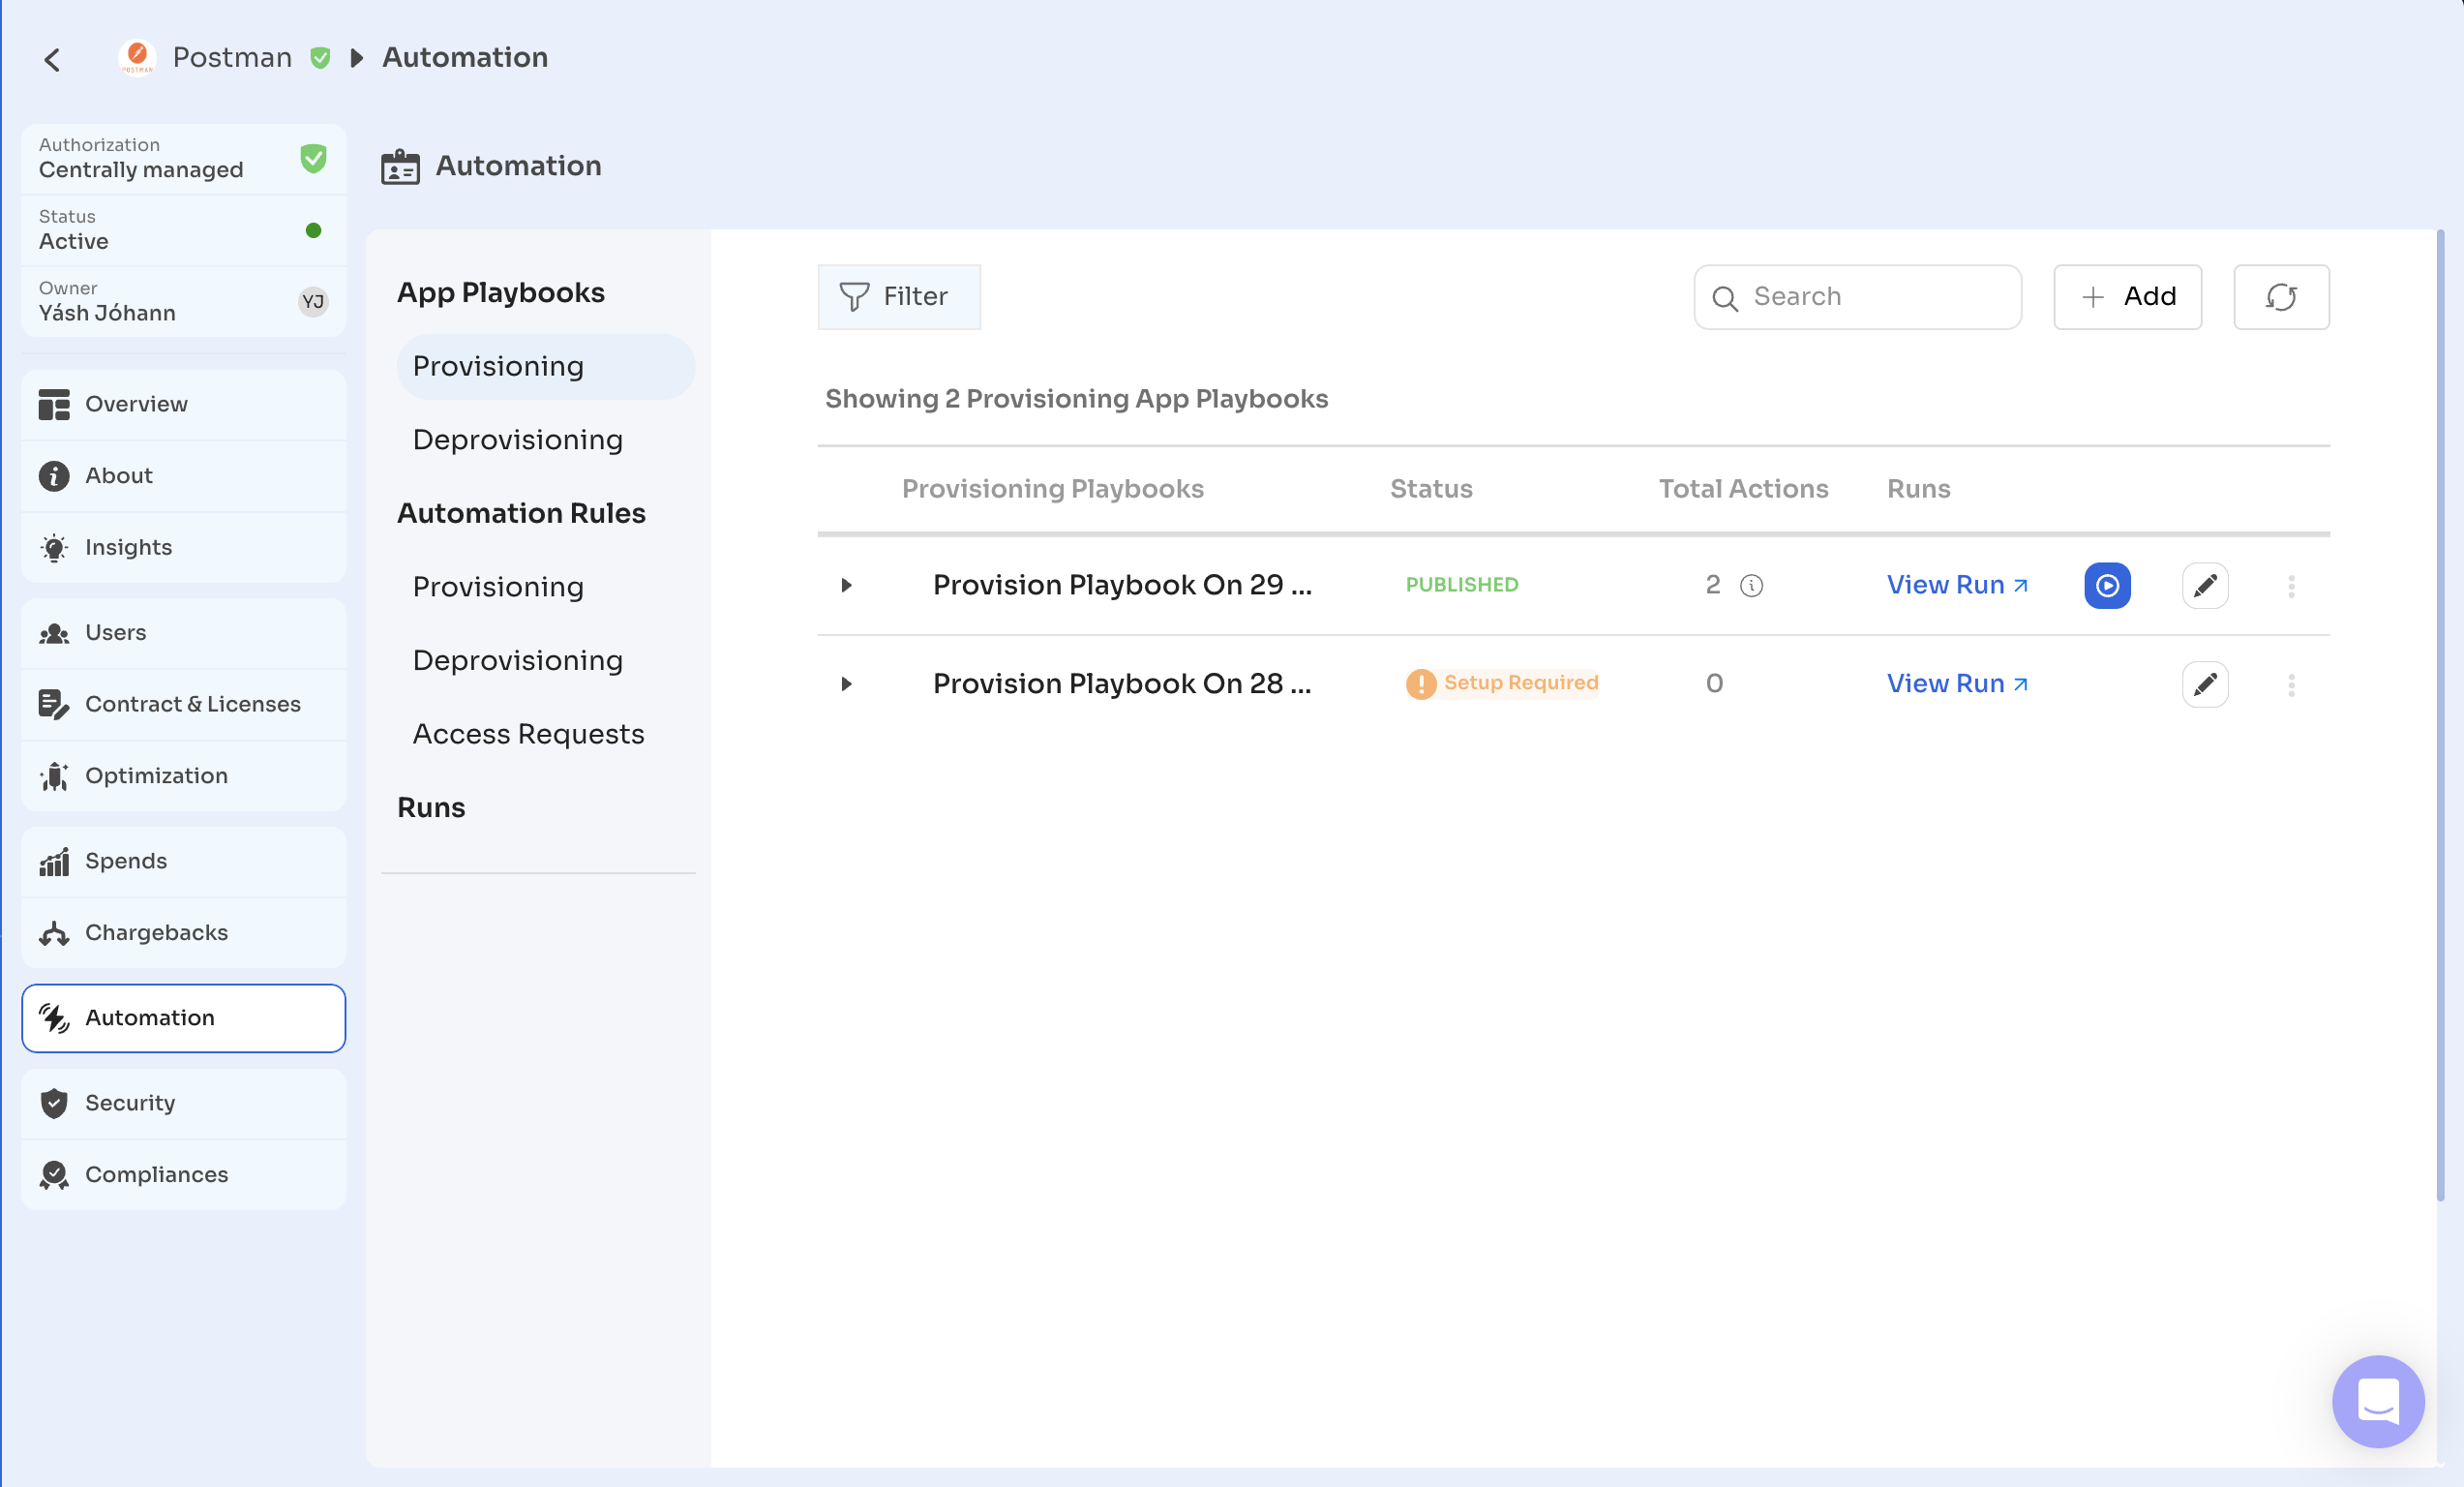
Task: Click the Provision Playbook On 28 name
Action: click(x=1122, y=684)
